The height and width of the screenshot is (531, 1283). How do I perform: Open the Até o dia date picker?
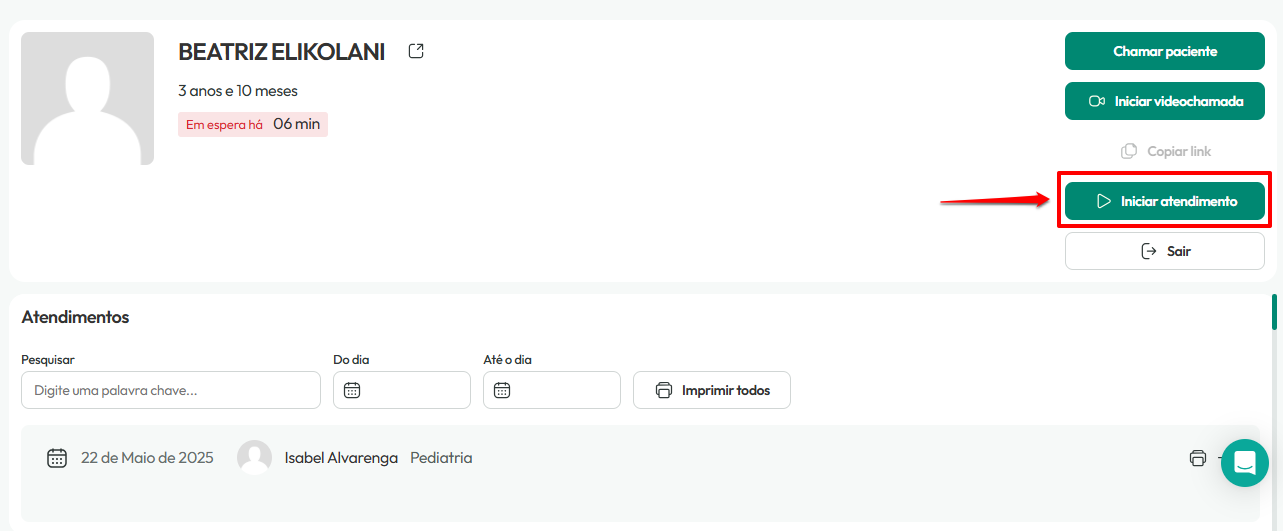pyautogui.click(x=552, y=390)
